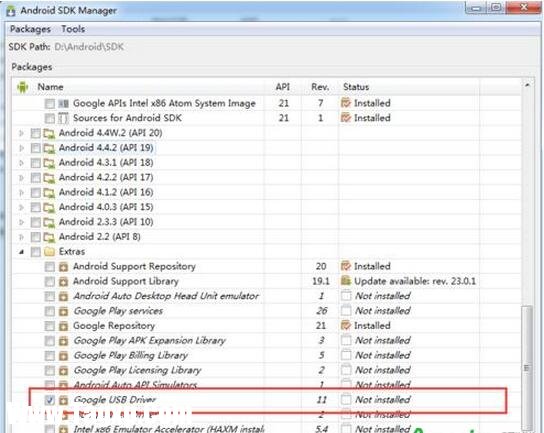Screen dimensions: 544x433
Task: Click update available icon for Android Support Library
Action: coord(346,281)
